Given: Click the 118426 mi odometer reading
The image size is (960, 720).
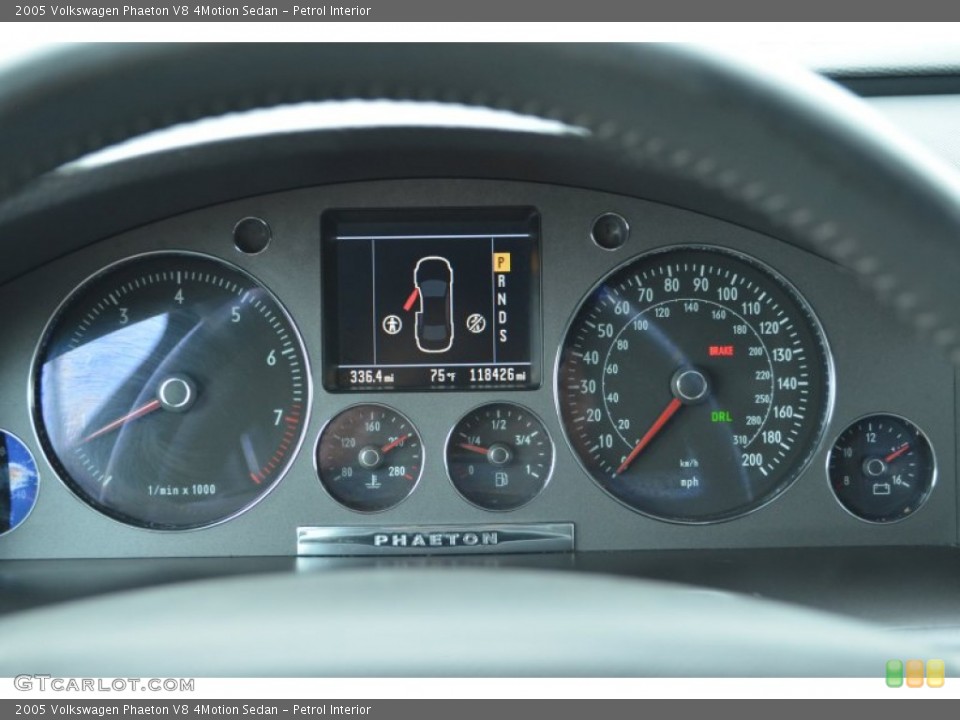Looking at the screenshot, I should [x=498, y=375].
